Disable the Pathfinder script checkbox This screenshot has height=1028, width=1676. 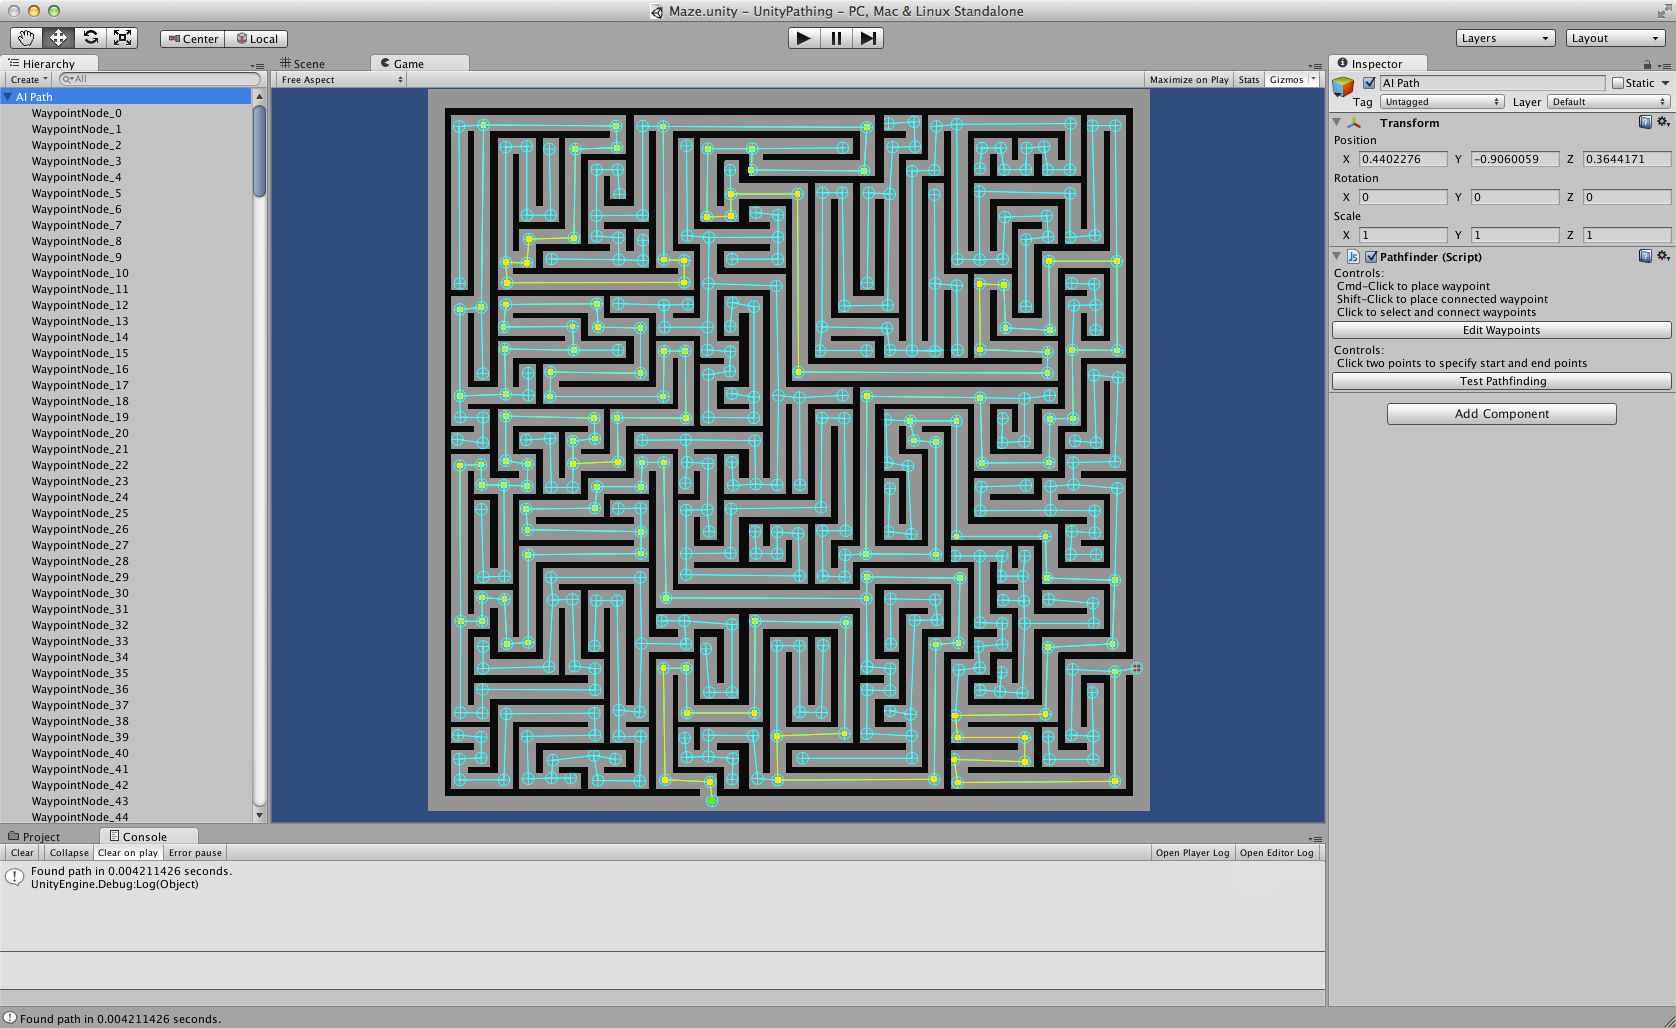(x=1371, y=257)
